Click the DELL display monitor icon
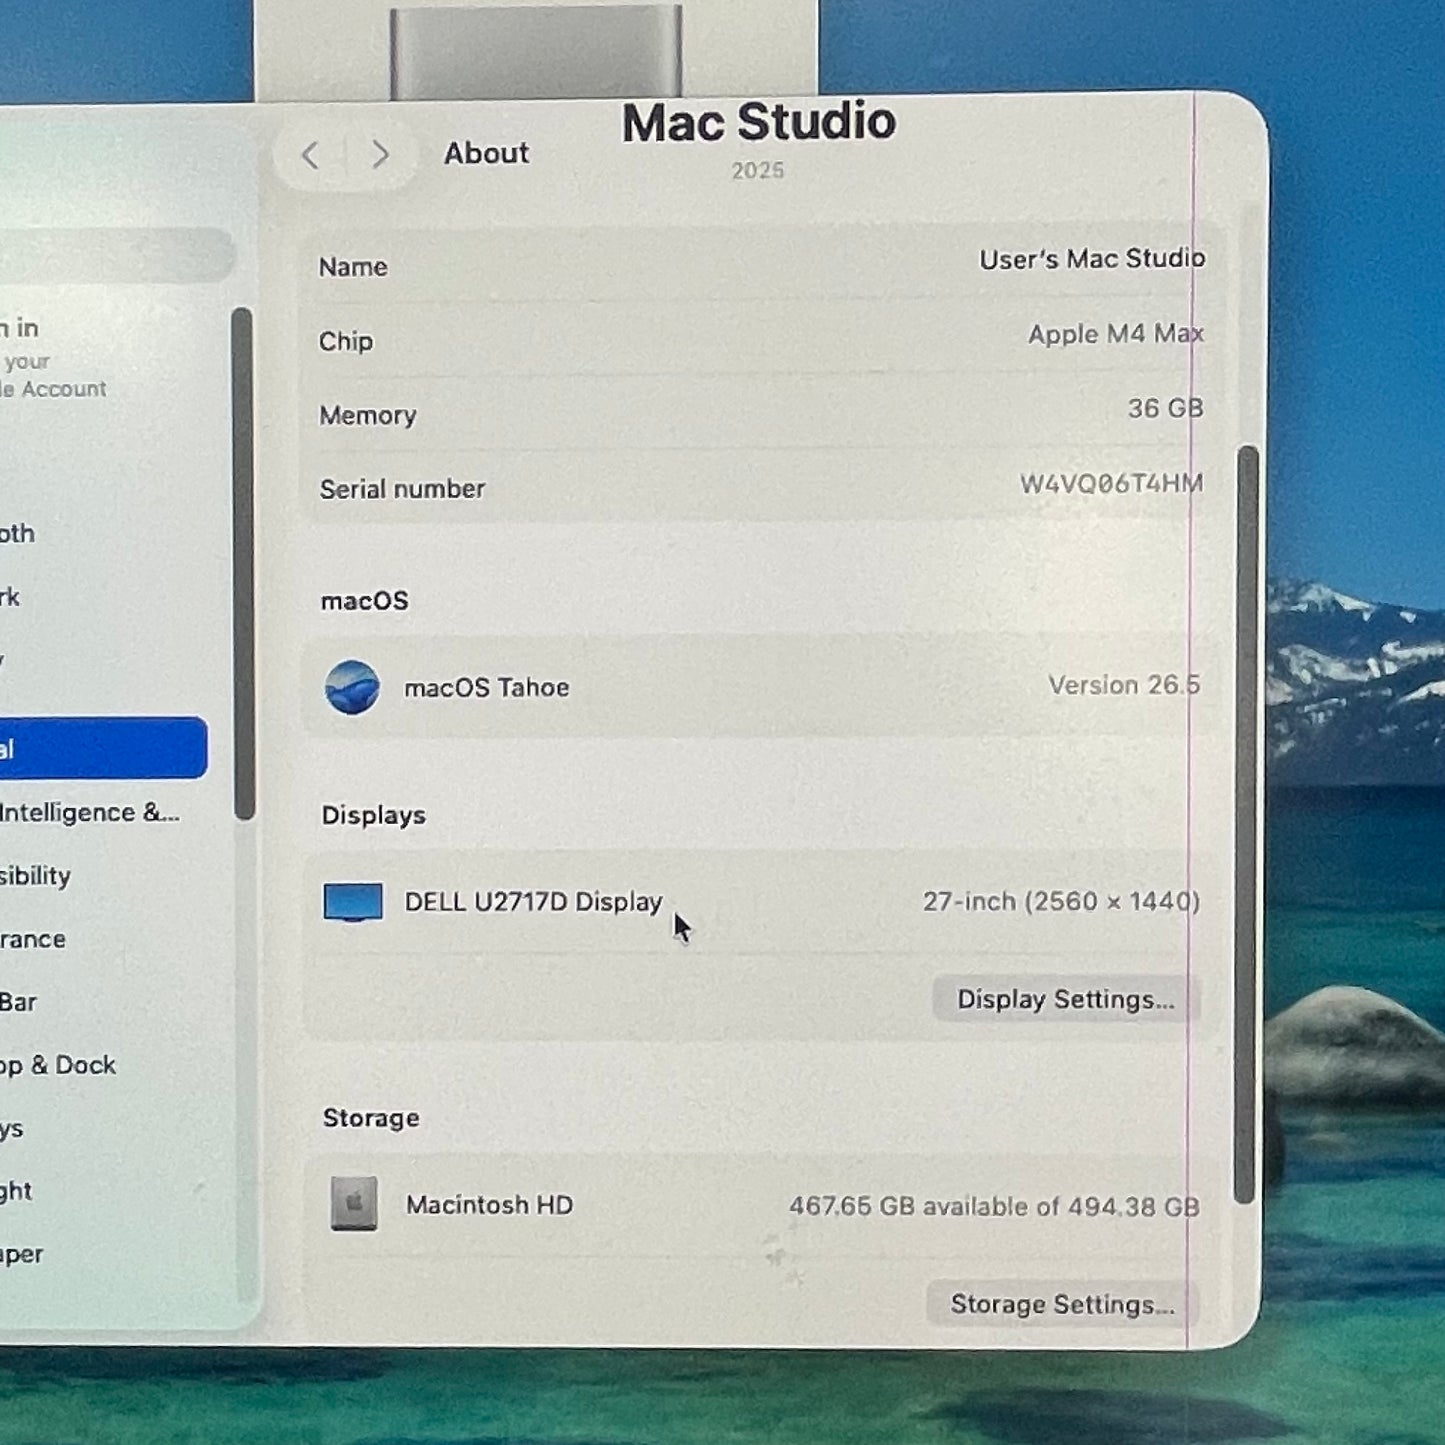1445x1445 pixels. [353, 902]
